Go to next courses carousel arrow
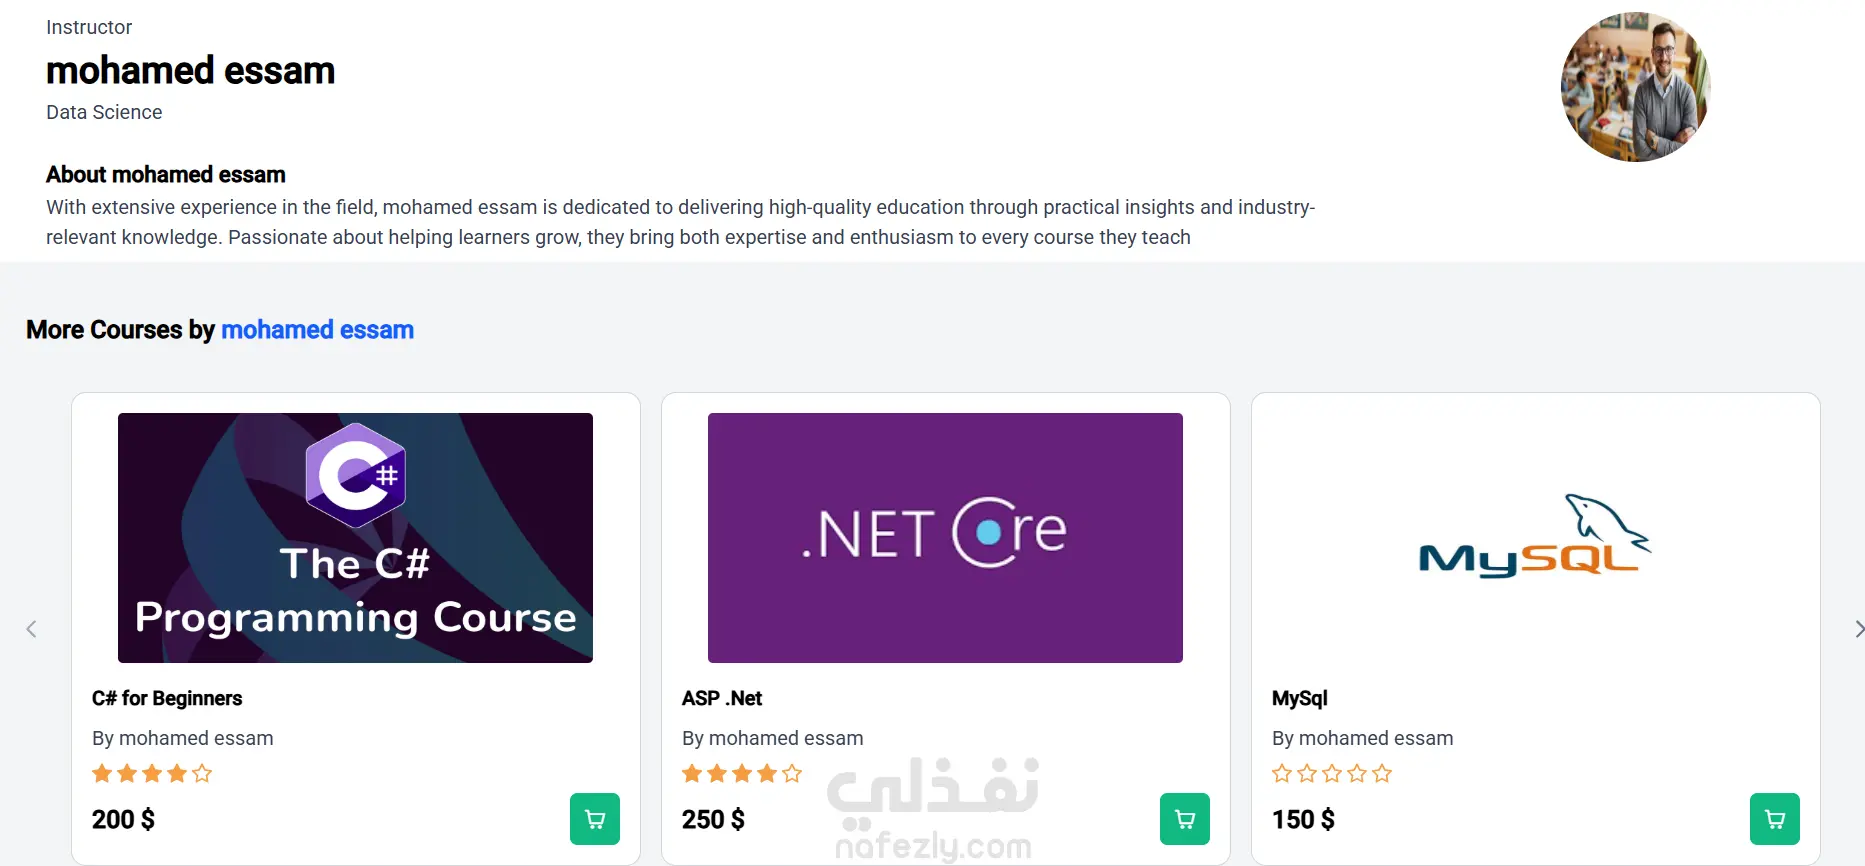The image size is (1865, 866). (1857, 629)
